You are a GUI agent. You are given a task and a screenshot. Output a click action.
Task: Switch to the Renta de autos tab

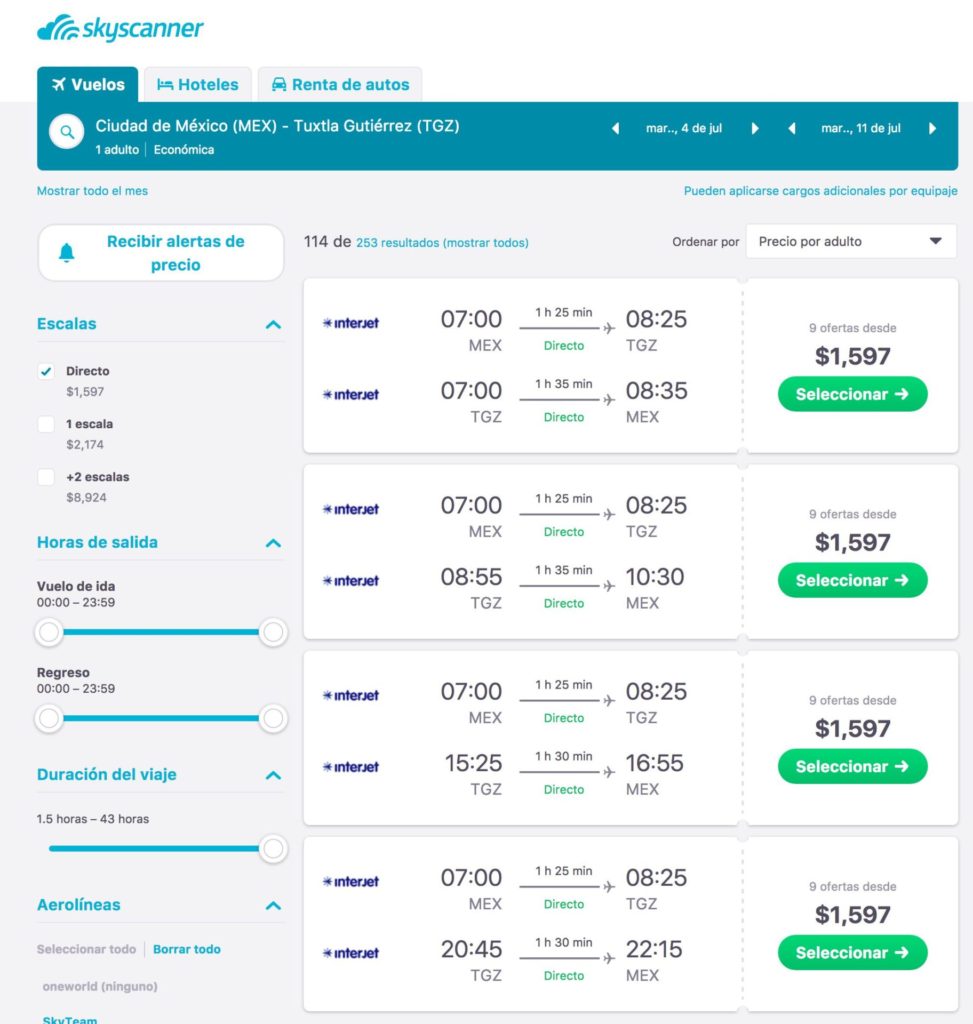tap(340, 84)
